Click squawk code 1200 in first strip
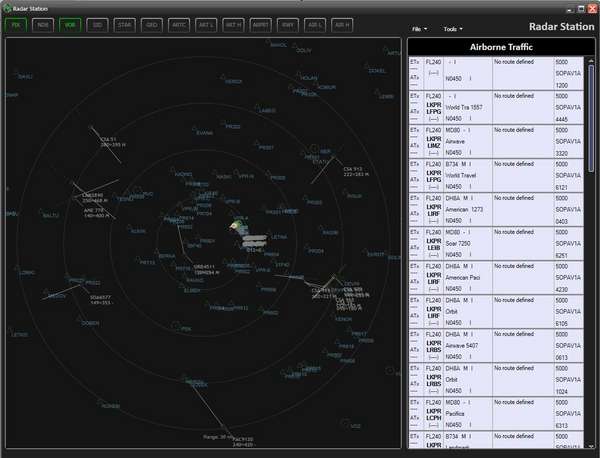The width and height of the screenshot is (600, 458). (x=562, y=85)
